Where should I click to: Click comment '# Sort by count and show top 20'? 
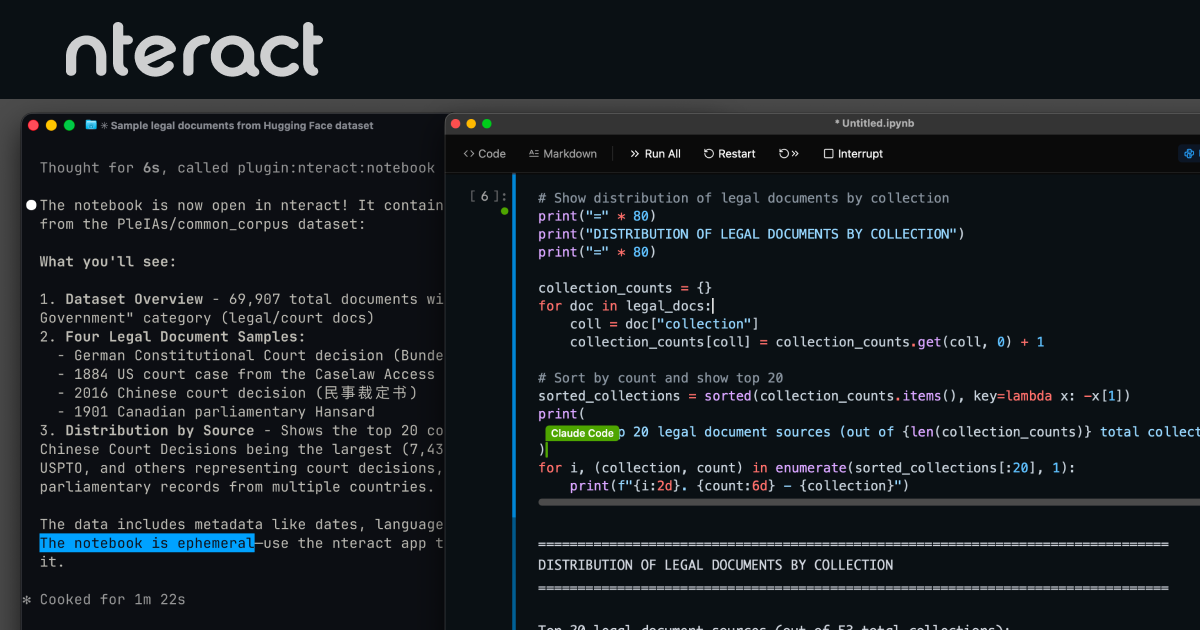click(661, 378)
